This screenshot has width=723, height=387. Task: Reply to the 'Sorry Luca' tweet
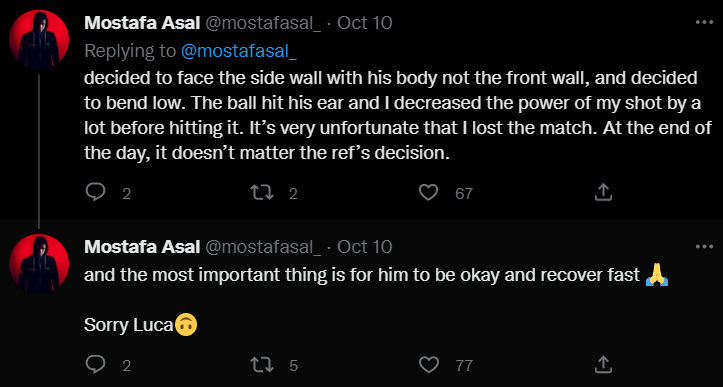pyautogui.click(x=96, y=365)
